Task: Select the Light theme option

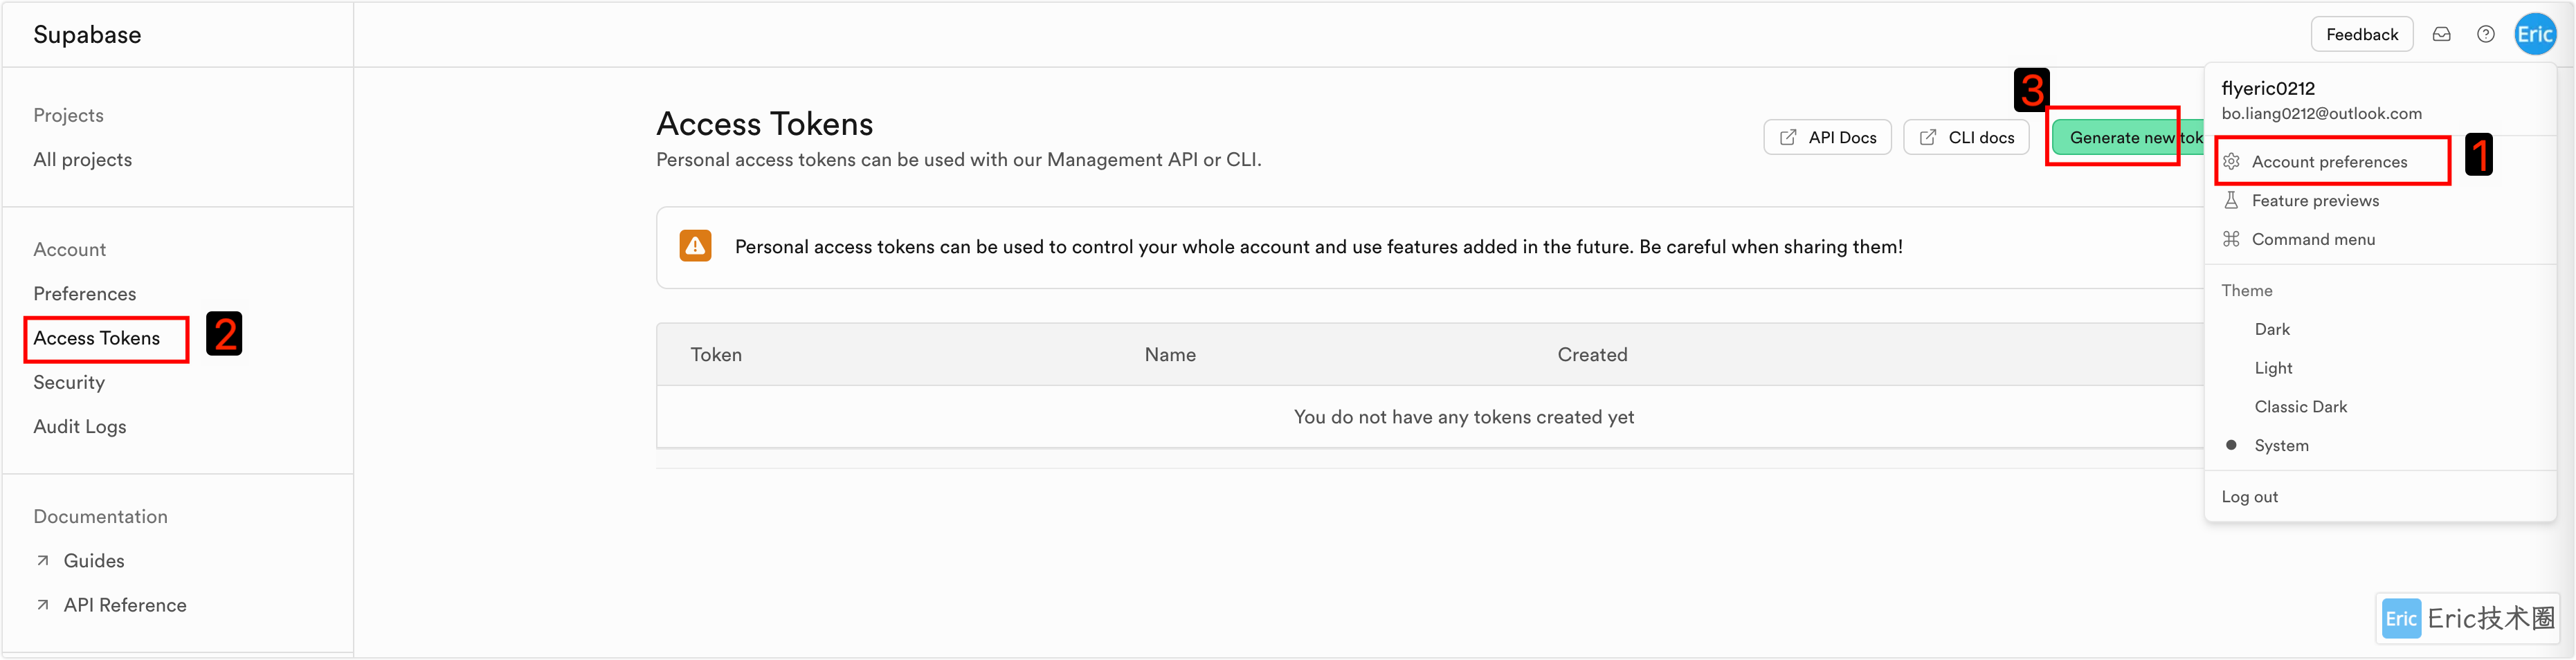Action: (2273, 368)
